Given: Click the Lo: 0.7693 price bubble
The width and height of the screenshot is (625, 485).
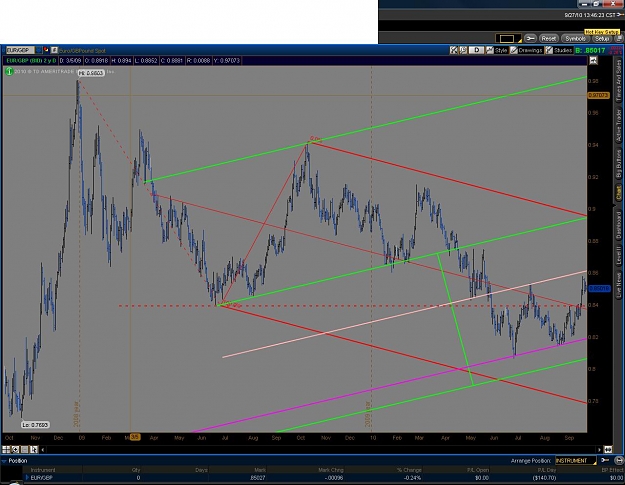Looking at the screenshot, I should (35, 425).
